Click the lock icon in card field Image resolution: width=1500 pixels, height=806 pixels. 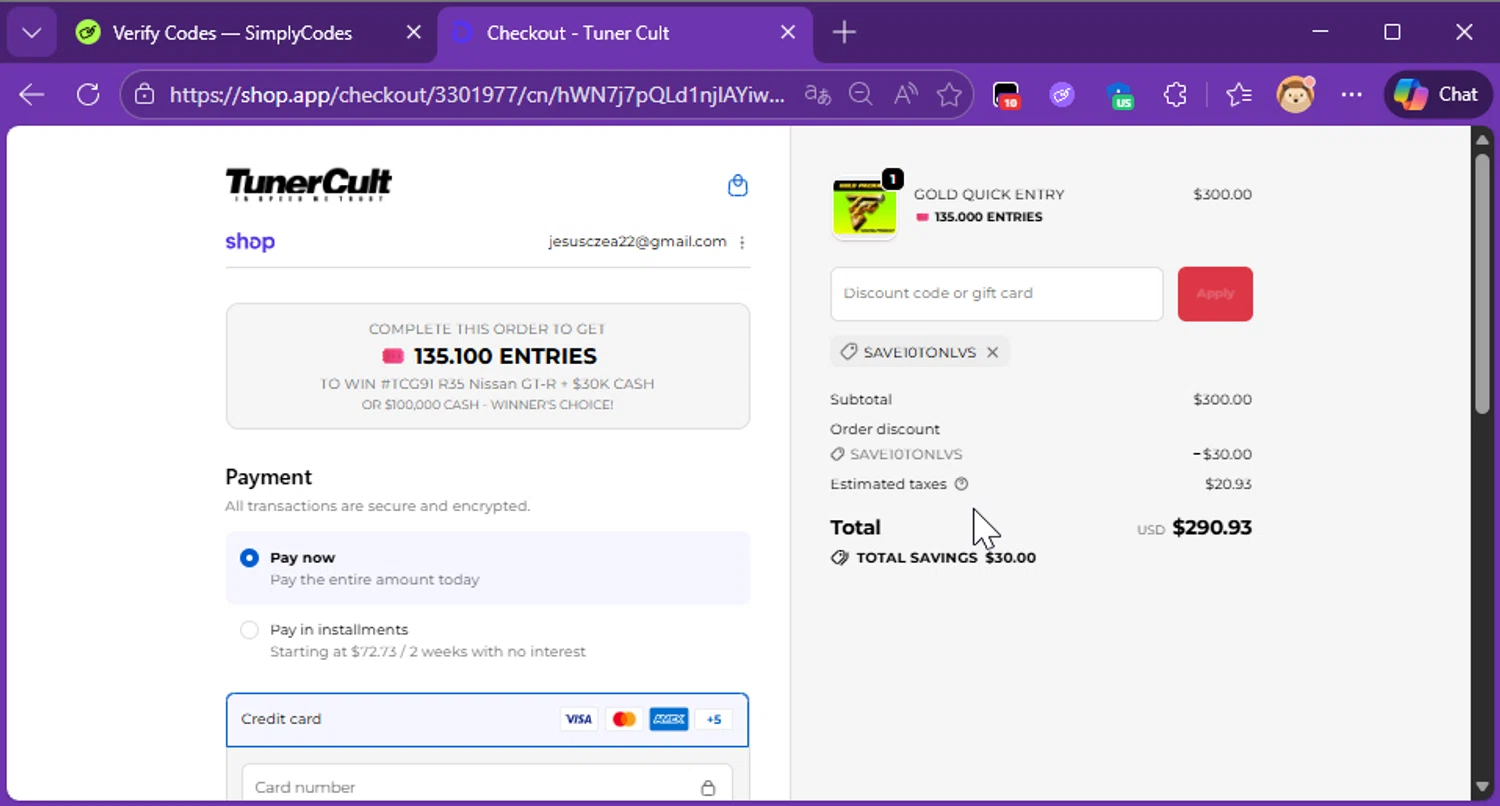(x=708, y=788)
